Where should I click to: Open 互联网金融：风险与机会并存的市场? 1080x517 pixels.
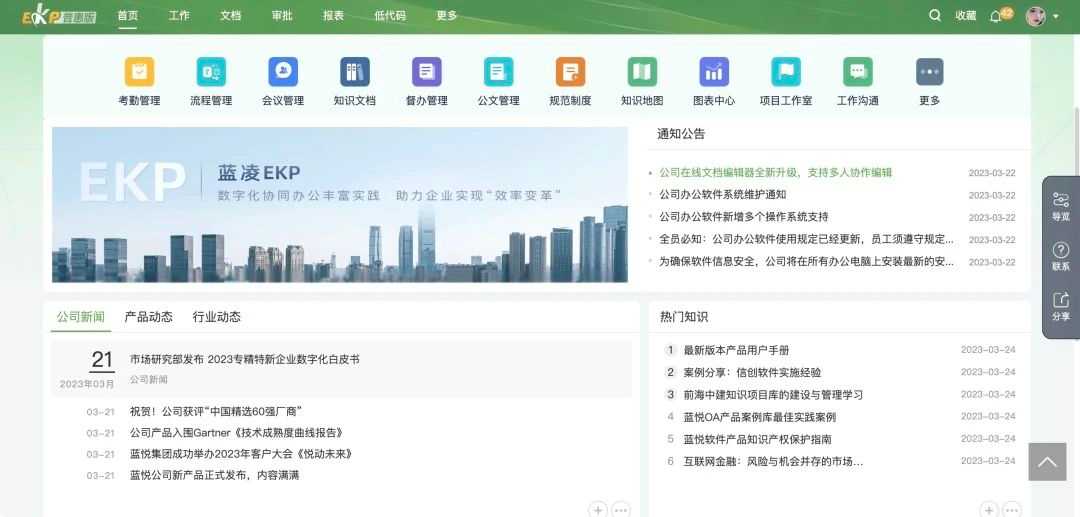(773, 461)
